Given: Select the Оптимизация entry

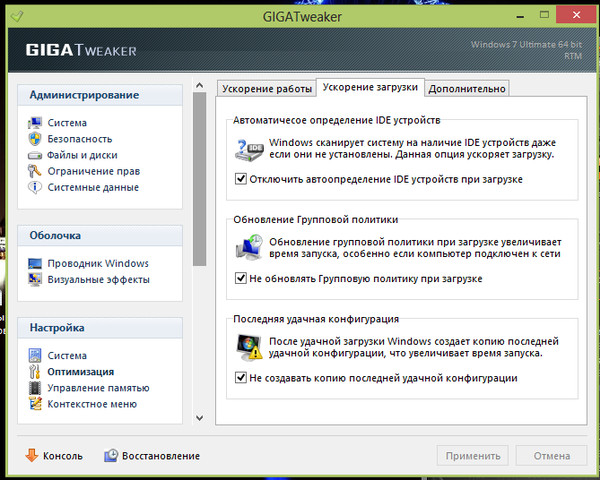Looking at the screenshot, I should [x=81, y=372].
